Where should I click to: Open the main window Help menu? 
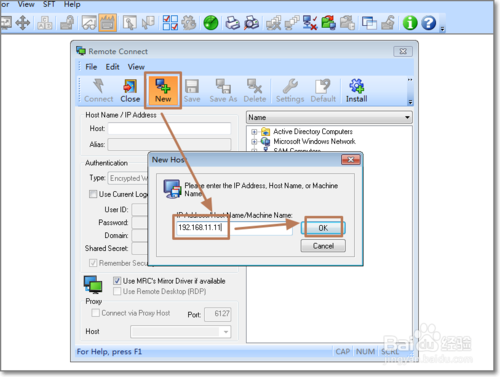[72, 4]
